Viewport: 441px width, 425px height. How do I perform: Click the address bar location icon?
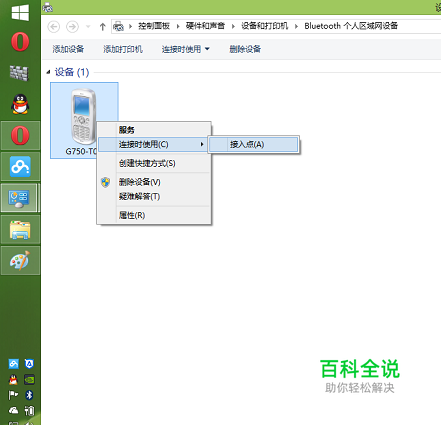coord(119,26)
